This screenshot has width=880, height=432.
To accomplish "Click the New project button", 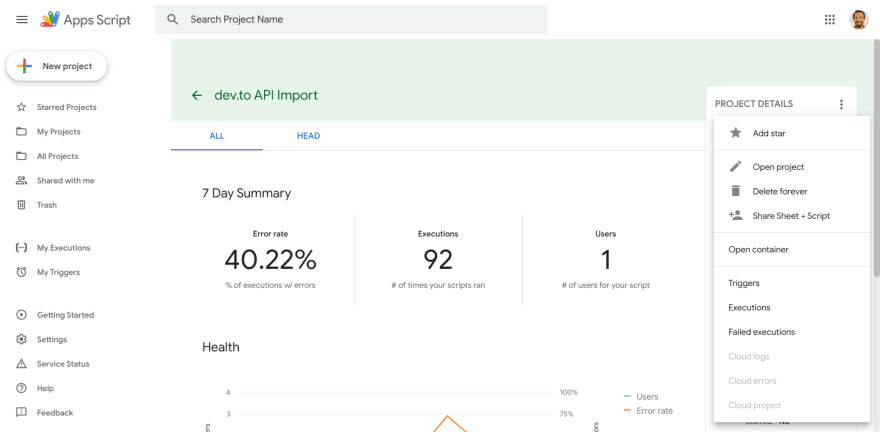I will [x=57, y=66].
